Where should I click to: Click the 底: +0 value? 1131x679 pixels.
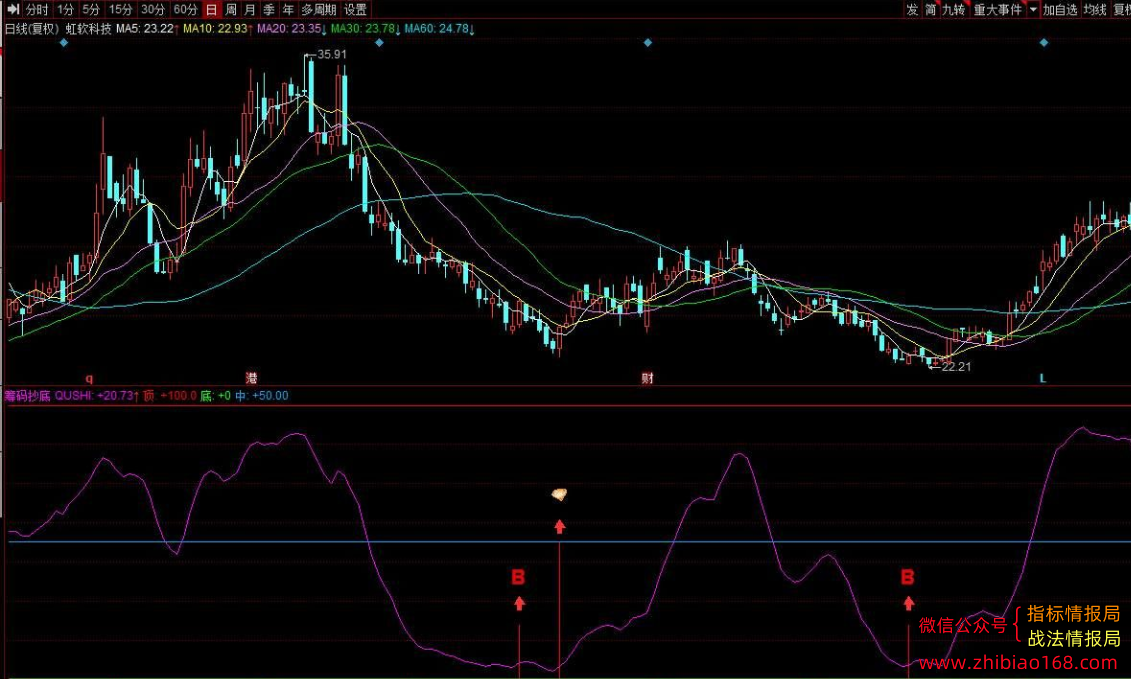pos(215,395)
